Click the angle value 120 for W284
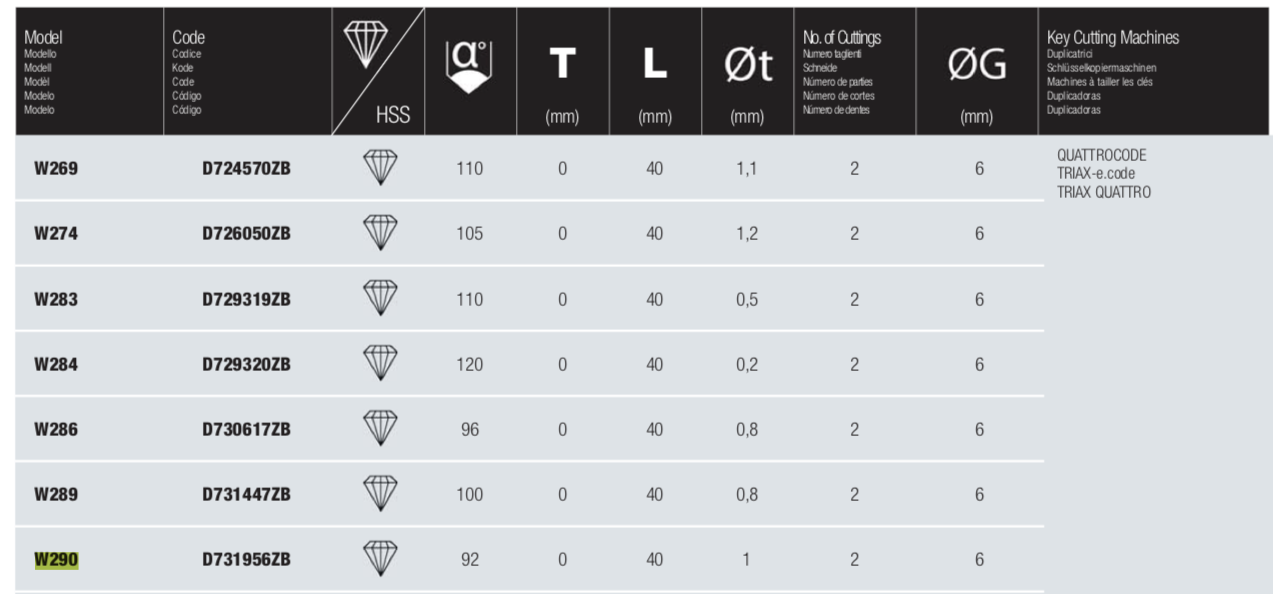This screenshot has height=594, width=1273. coord(469,364)
